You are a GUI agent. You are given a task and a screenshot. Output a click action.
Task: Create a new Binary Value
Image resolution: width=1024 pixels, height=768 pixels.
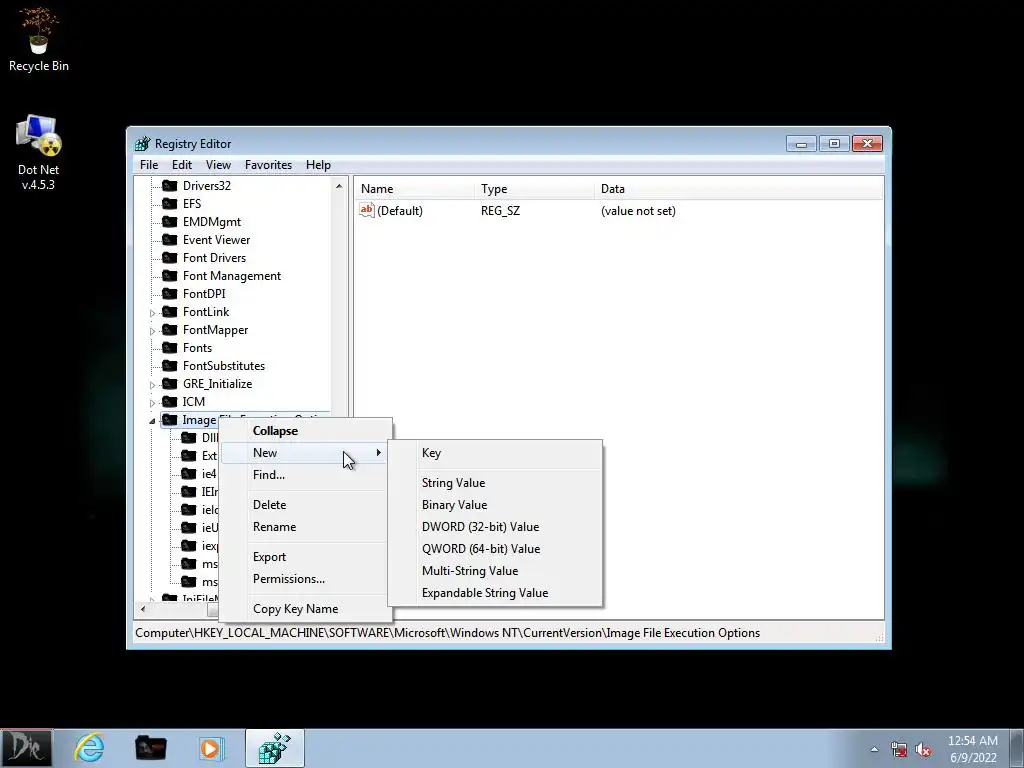coord(495,505)
